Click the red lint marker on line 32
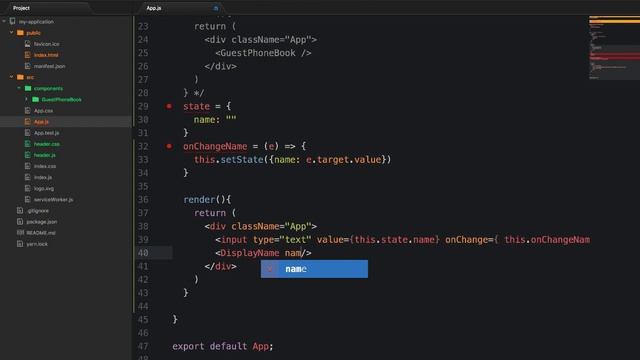The image size is (640, 360). pyautogui.click(x=169, y=146)
